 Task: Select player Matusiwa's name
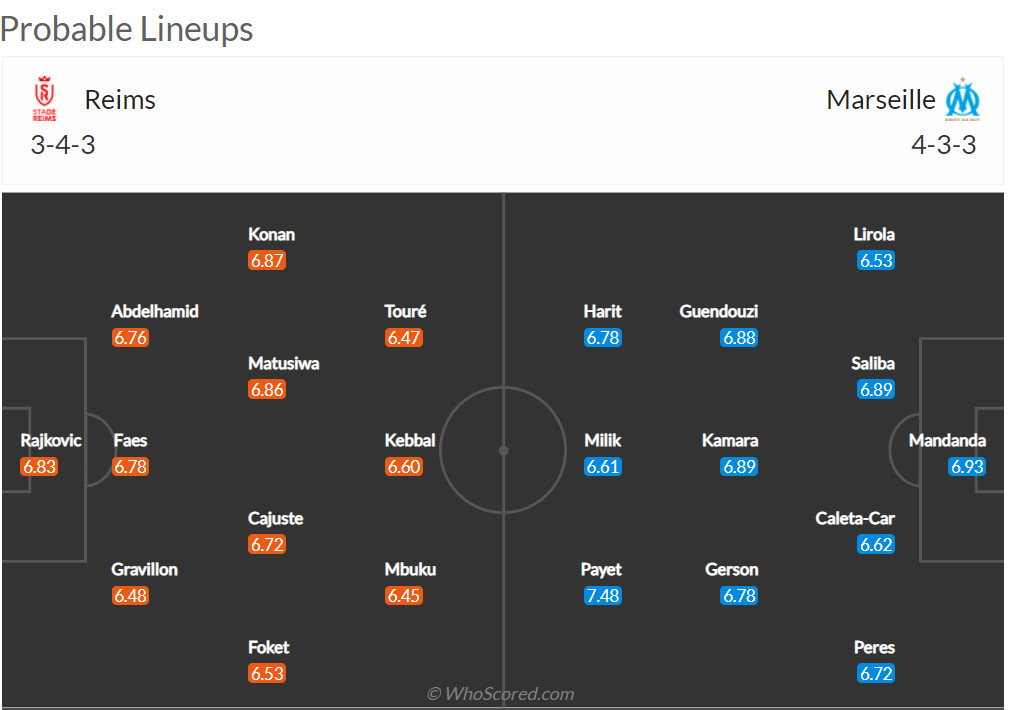pos(284,364)
